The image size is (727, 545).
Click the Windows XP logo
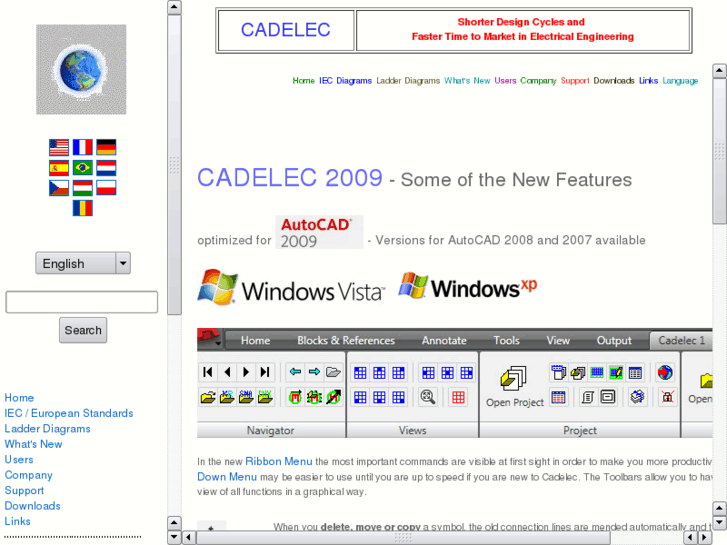(467, 286)
